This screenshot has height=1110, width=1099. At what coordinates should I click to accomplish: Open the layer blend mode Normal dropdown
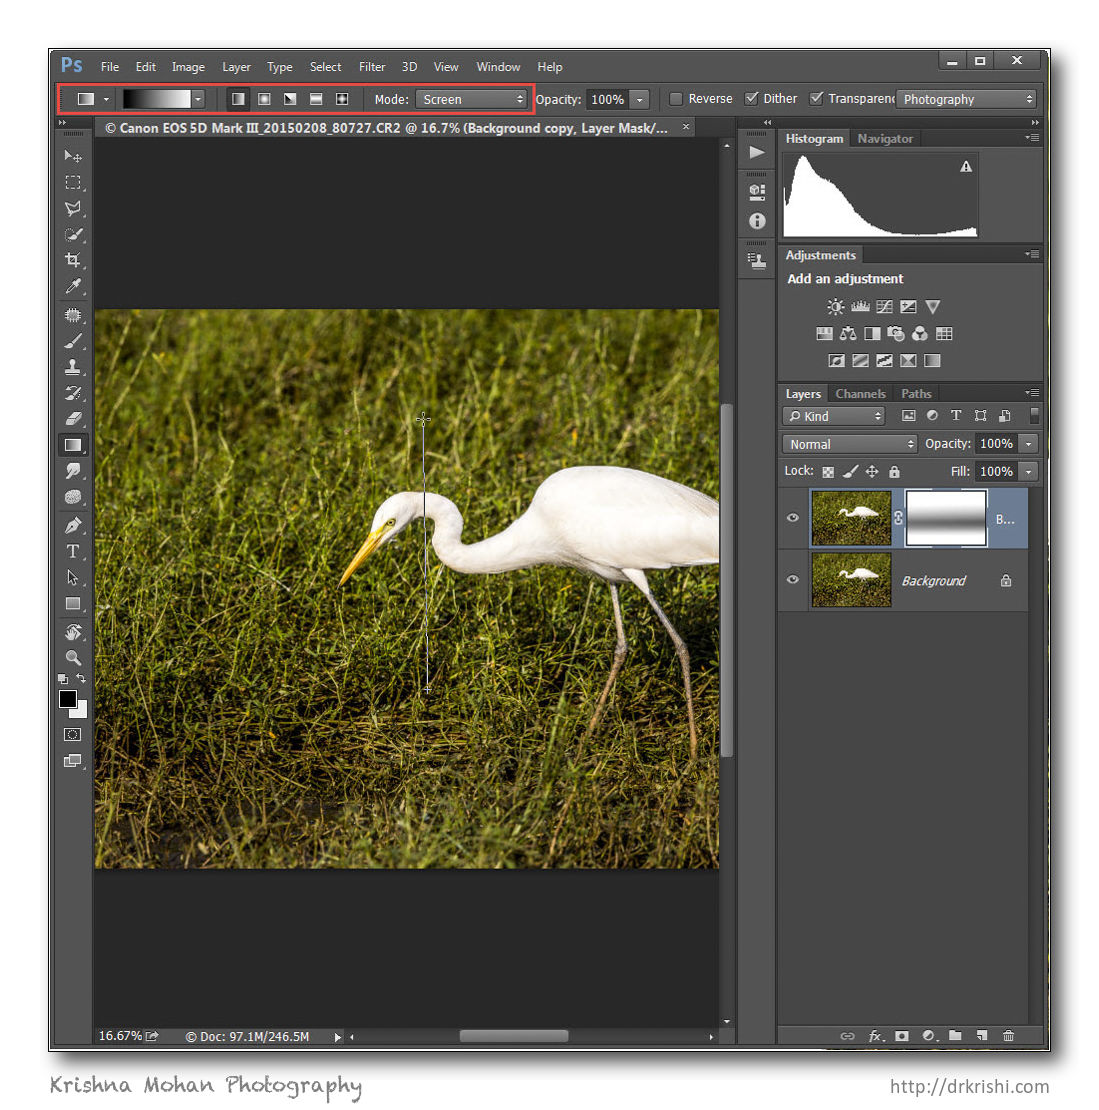(849, 444)
